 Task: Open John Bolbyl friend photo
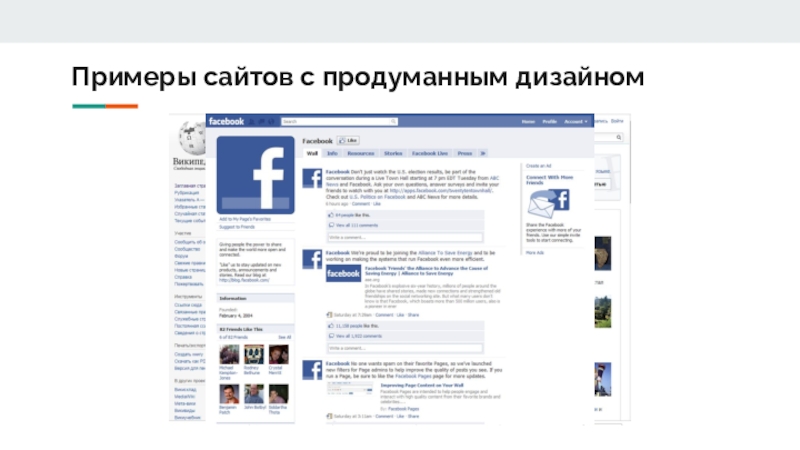[254, 394]
